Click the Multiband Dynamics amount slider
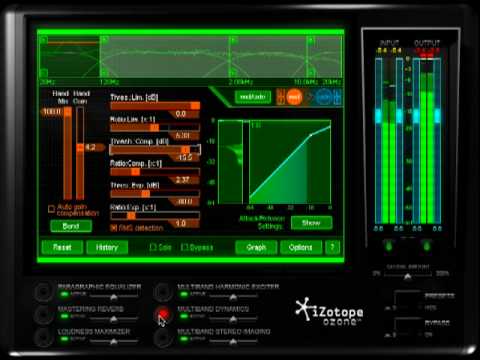Viewport: 480px width, 360px height. pos(233,318)
